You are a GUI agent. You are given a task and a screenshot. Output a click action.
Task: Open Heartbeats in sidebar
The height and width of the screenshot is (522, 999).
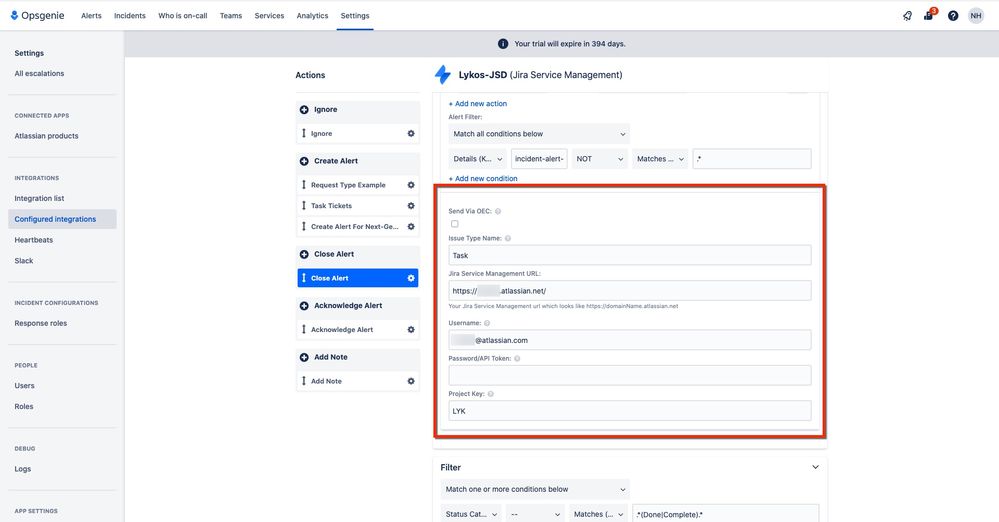click(34, 240)
